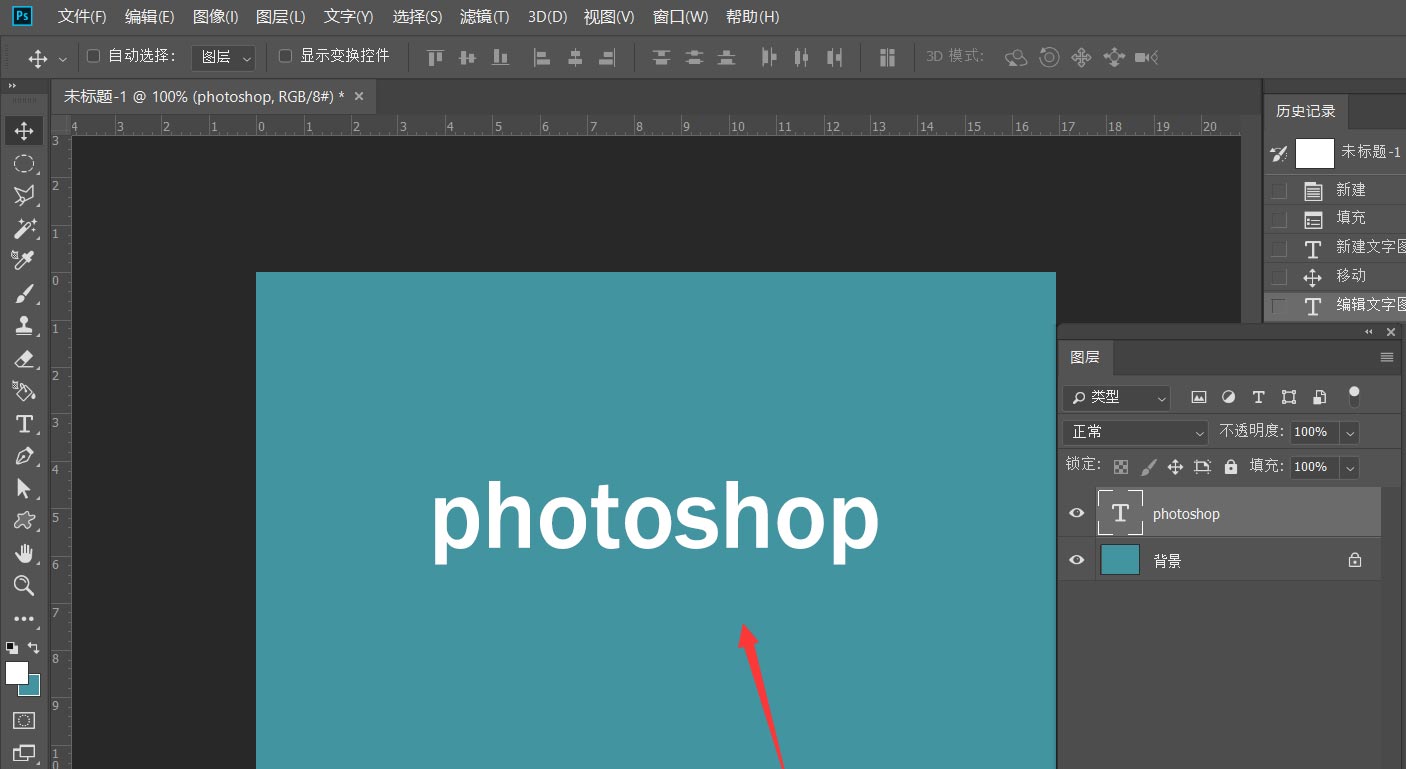Image resolution: width=1406 pixels, height=769 pixels.
Task: Hide the 背景 layer
Action: click(1077, 560)
